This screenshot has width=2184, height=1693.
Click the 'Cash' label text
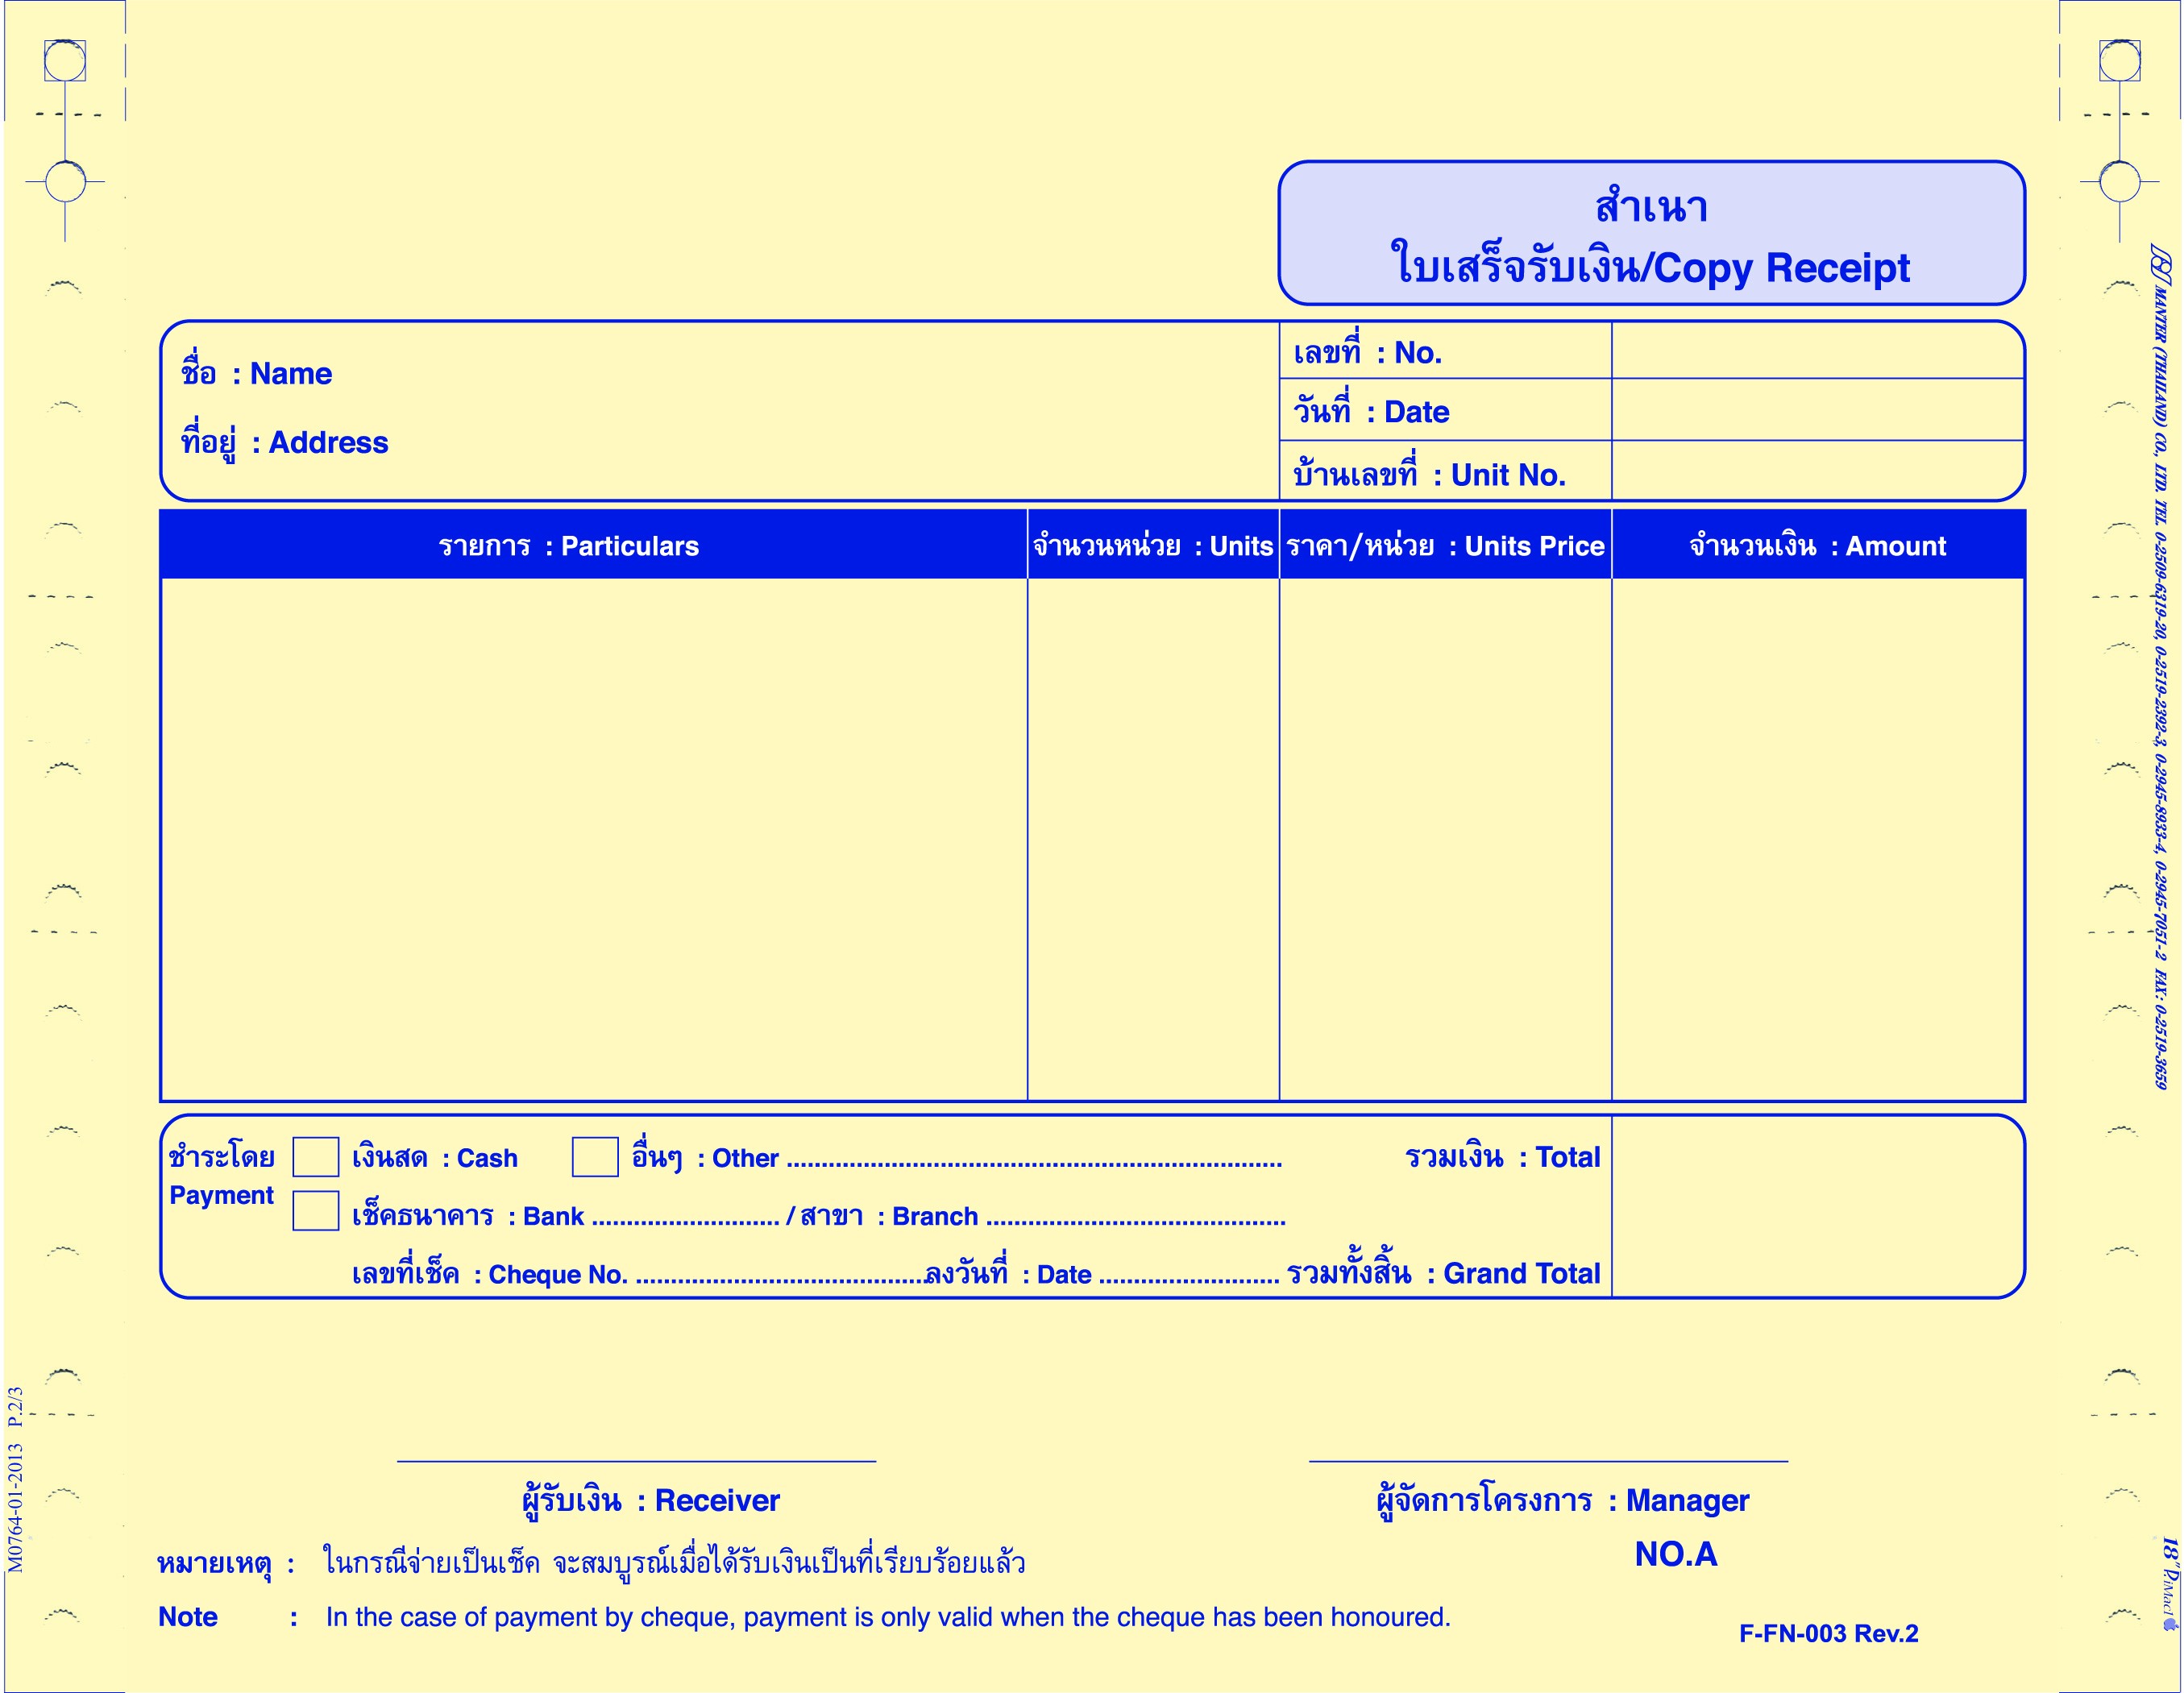pos(434,1158)
